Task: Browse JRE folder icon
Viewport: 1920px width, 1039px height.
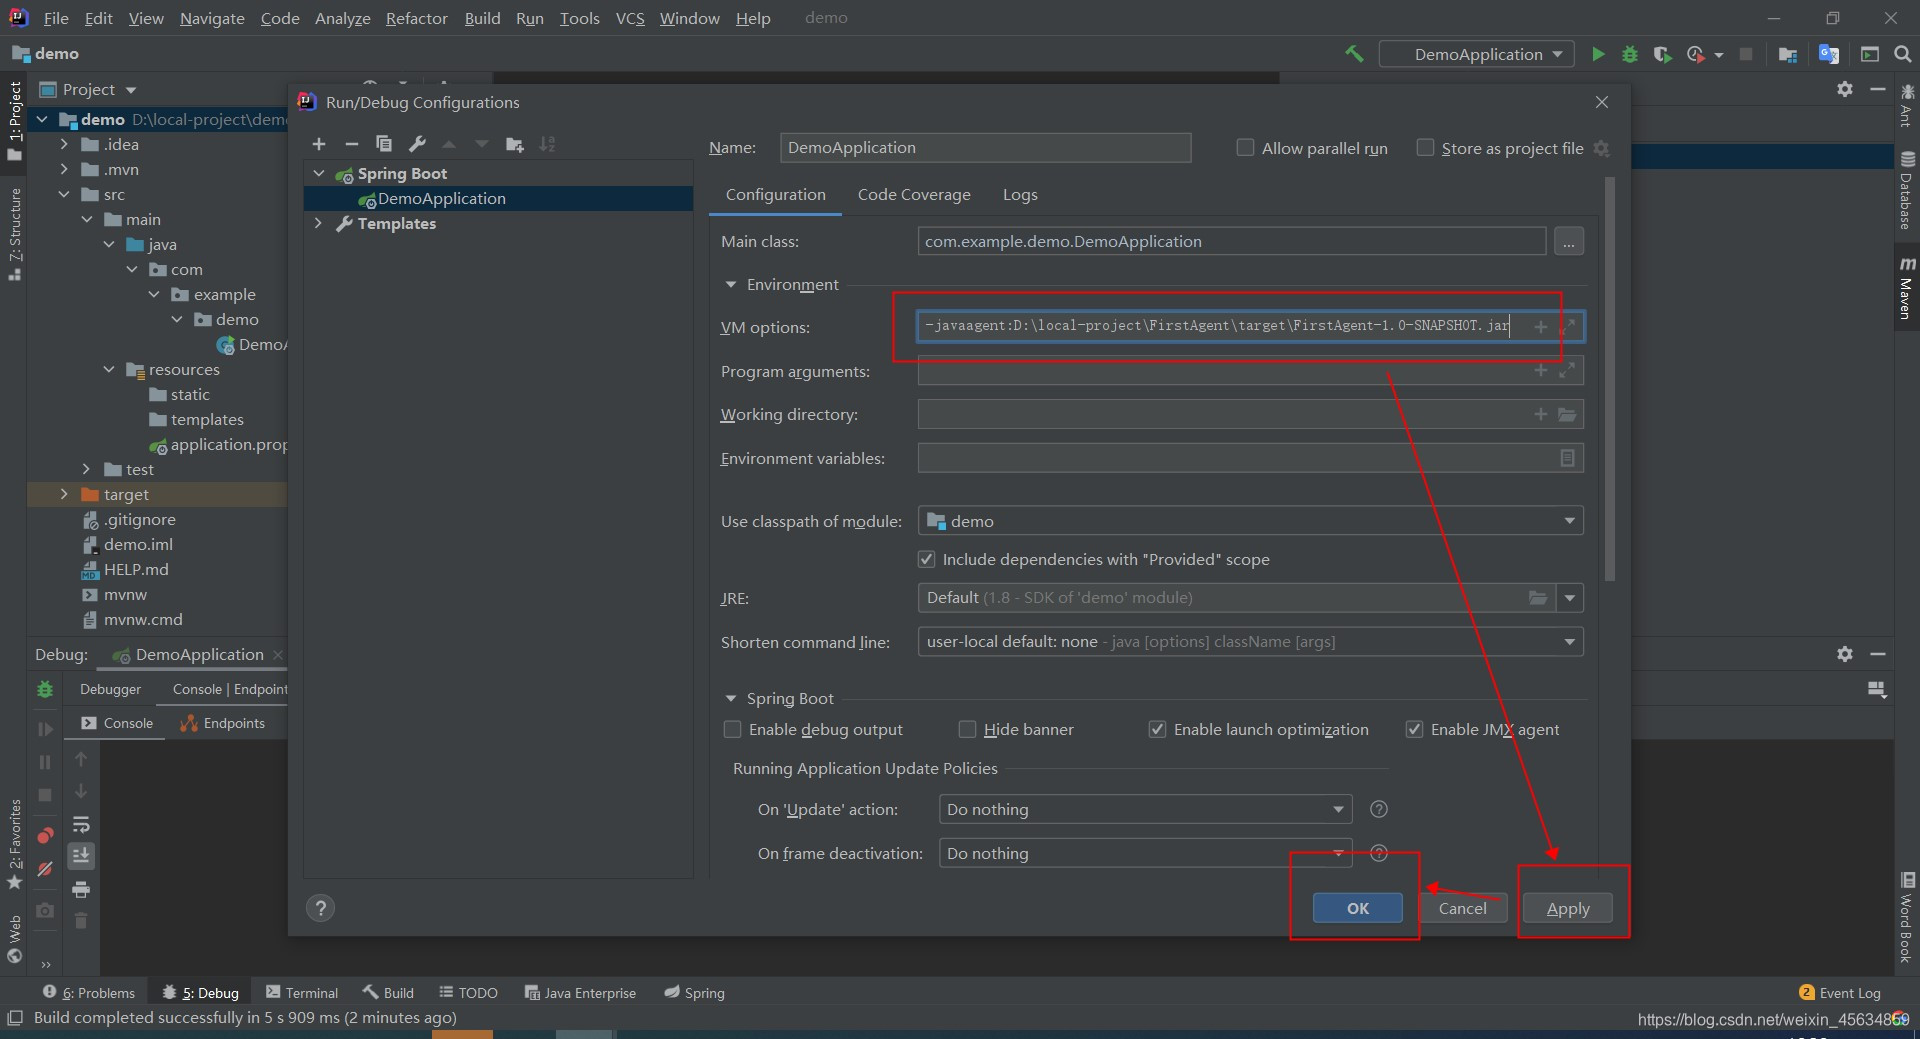Action: [1538, 598]
